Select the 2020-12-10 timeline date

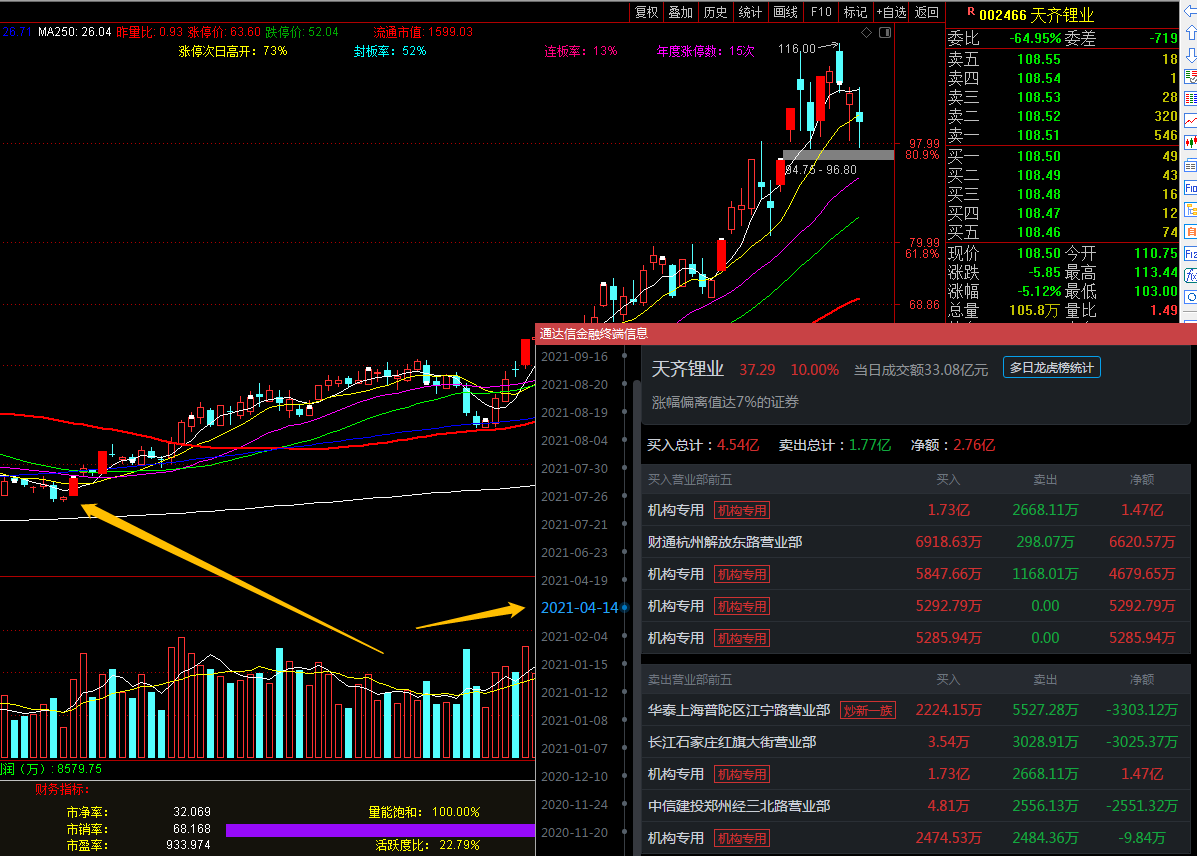[x=573, y=776]
